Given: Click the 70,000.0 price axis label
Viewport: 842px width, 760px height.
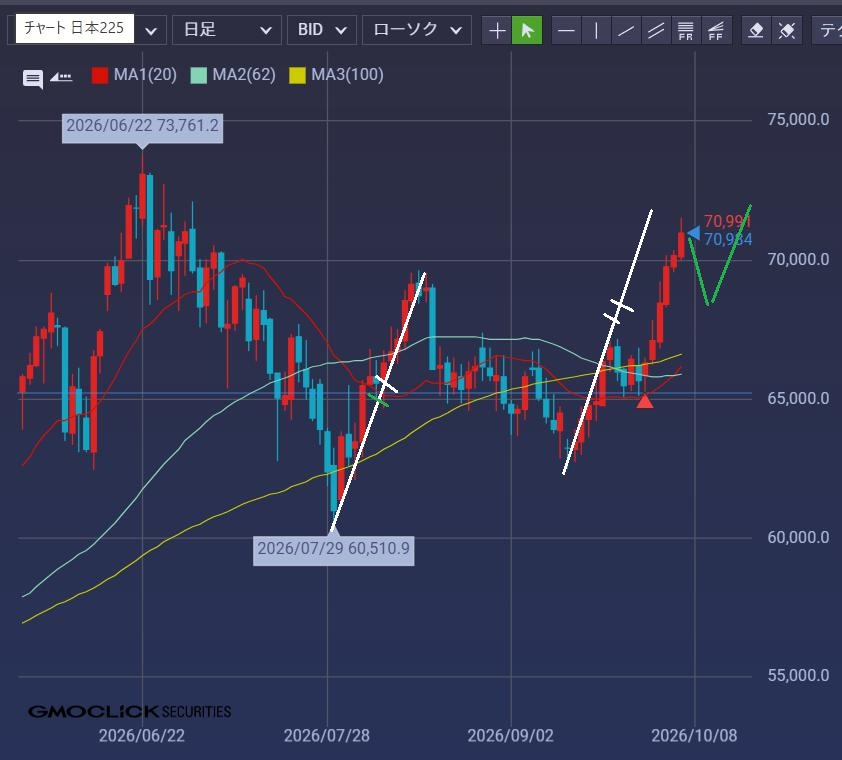Looking at the screenshot, I should (x=798, y=259).
